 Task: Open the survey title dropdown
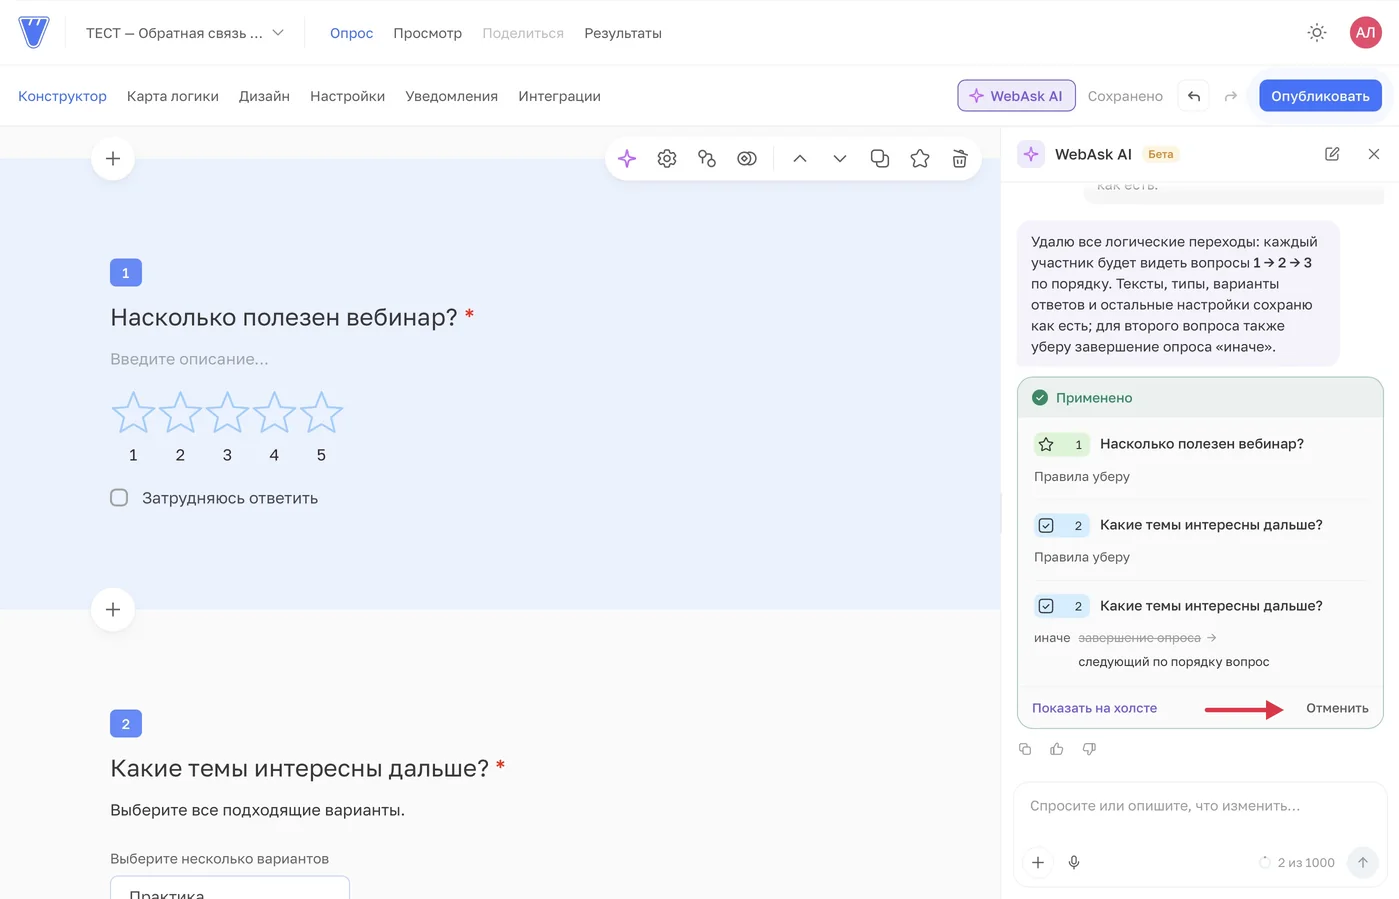tap(185, 33)
